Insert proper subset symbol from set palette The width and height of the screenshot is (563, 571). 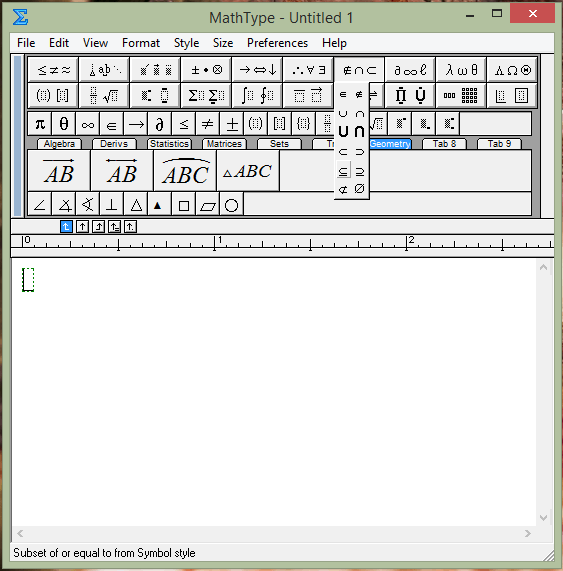point(343,151)
